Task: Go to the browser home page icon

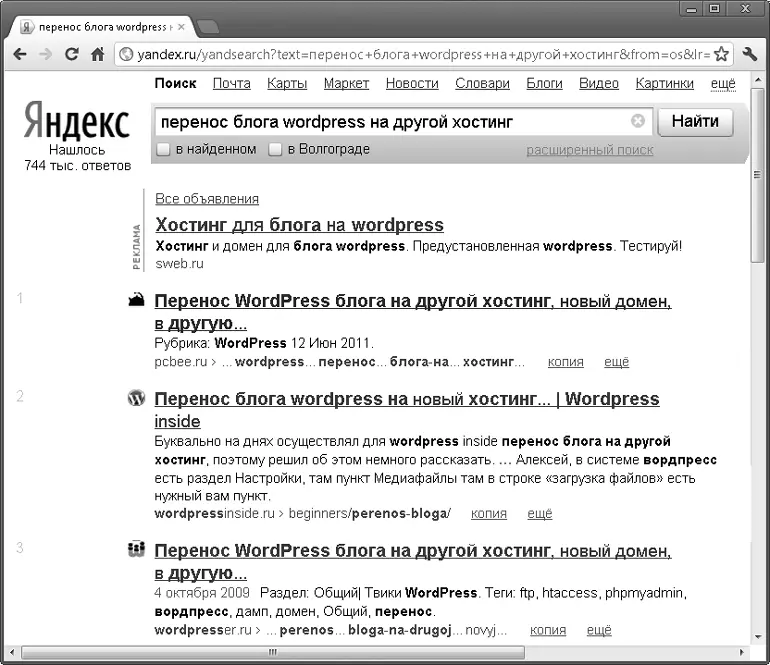Action: [x=98, y=54]
